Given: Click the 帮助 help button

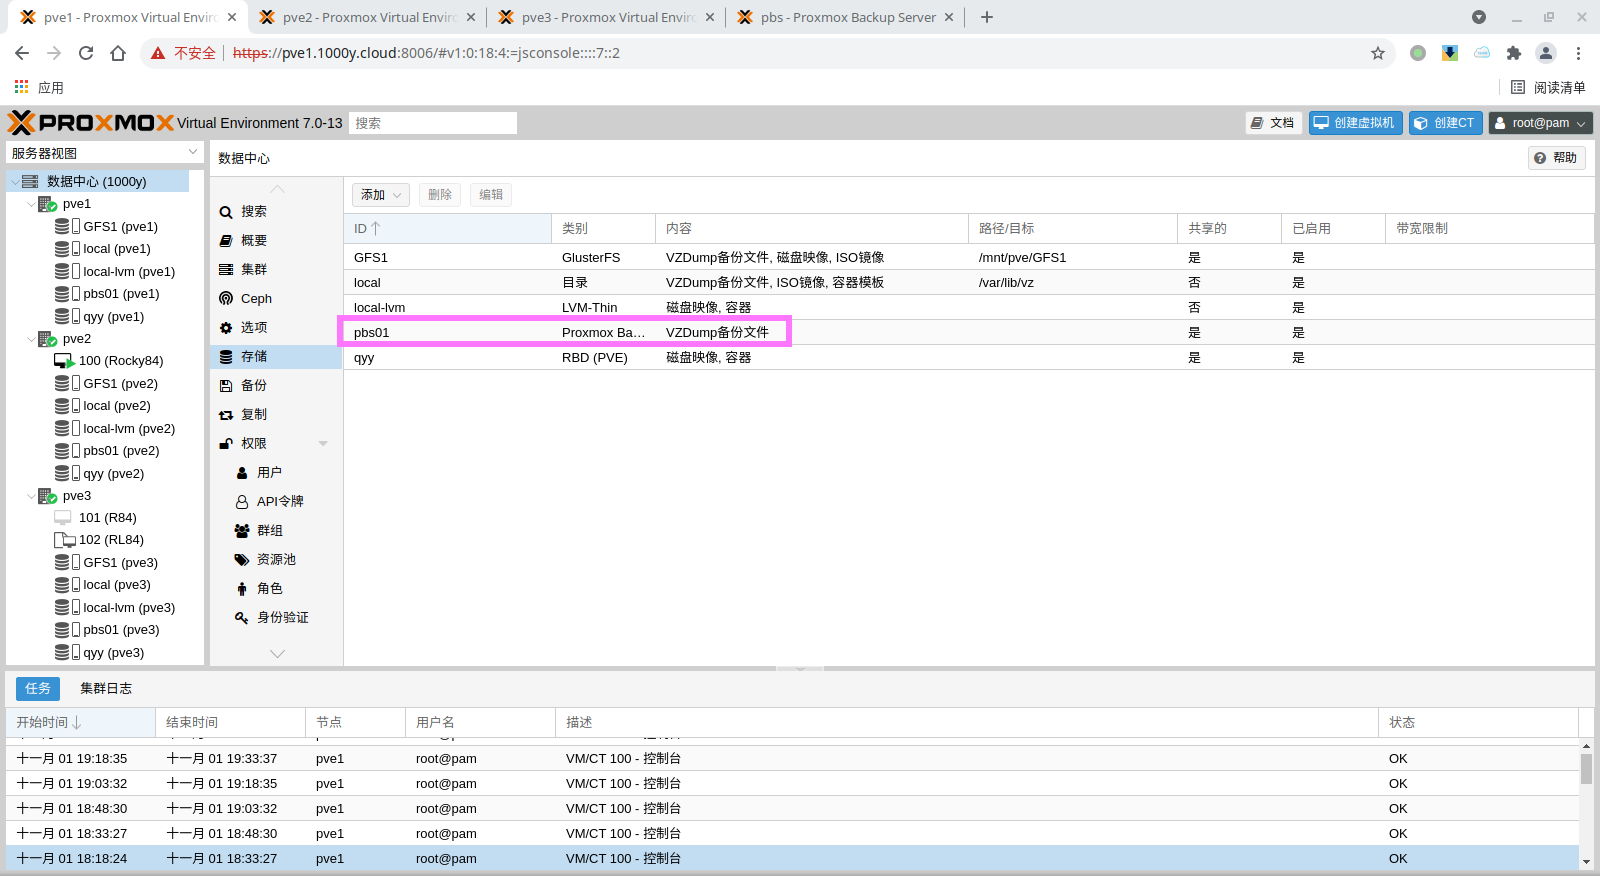Looking at the screenshot, I should [x=1556, y=158].
